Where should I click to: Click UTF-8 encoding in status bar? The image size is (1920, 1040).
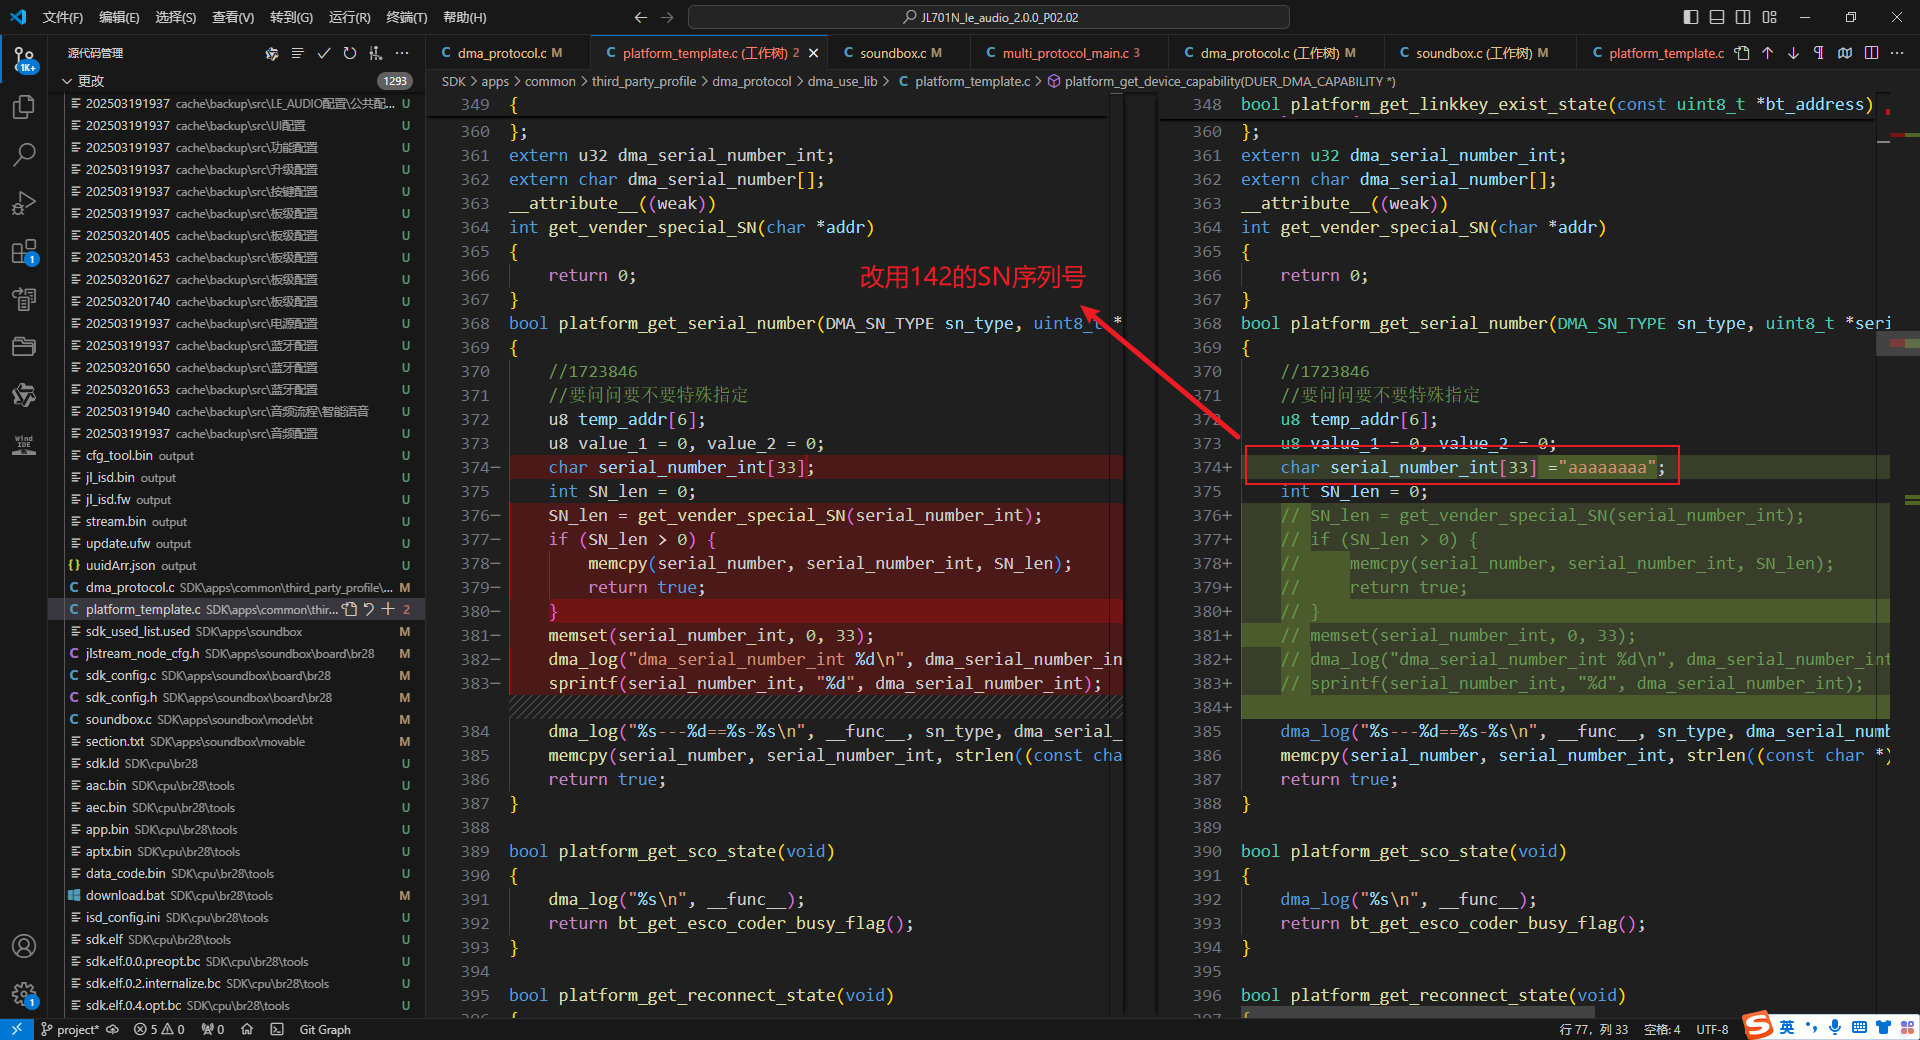[1712, 1029]
